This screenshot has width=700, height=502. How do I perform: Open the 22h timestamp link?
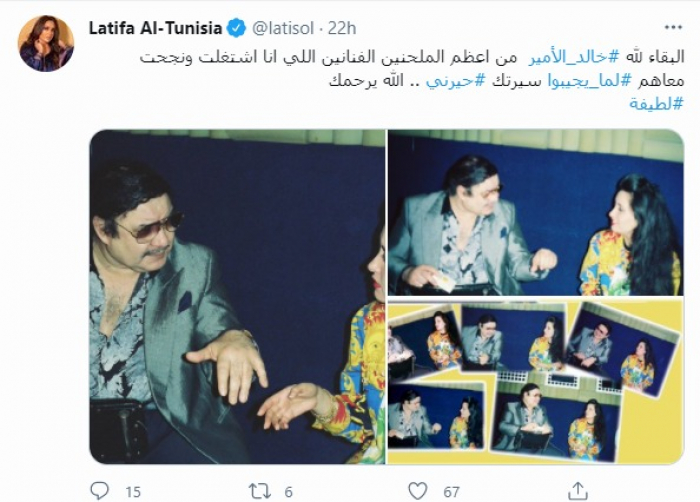point(342,28)
